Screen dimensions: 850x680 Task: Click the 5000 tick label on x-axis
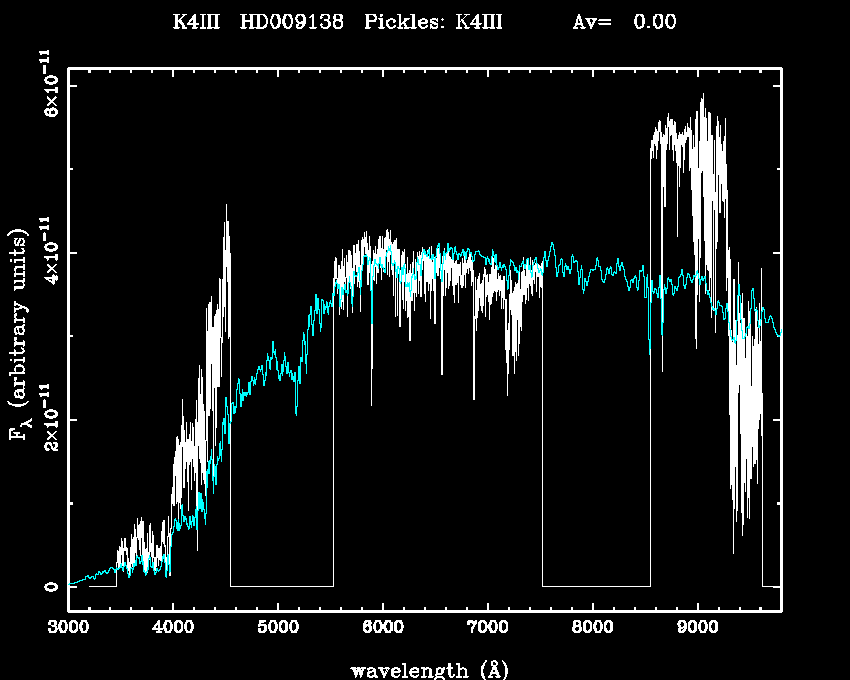point(278,628)
